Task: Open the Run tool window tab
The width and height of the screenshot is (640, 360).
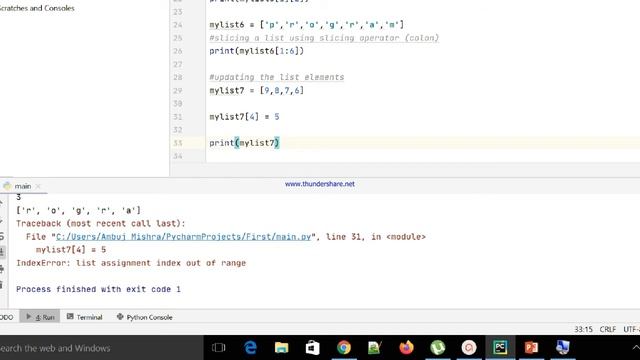Action: [40, 317]
